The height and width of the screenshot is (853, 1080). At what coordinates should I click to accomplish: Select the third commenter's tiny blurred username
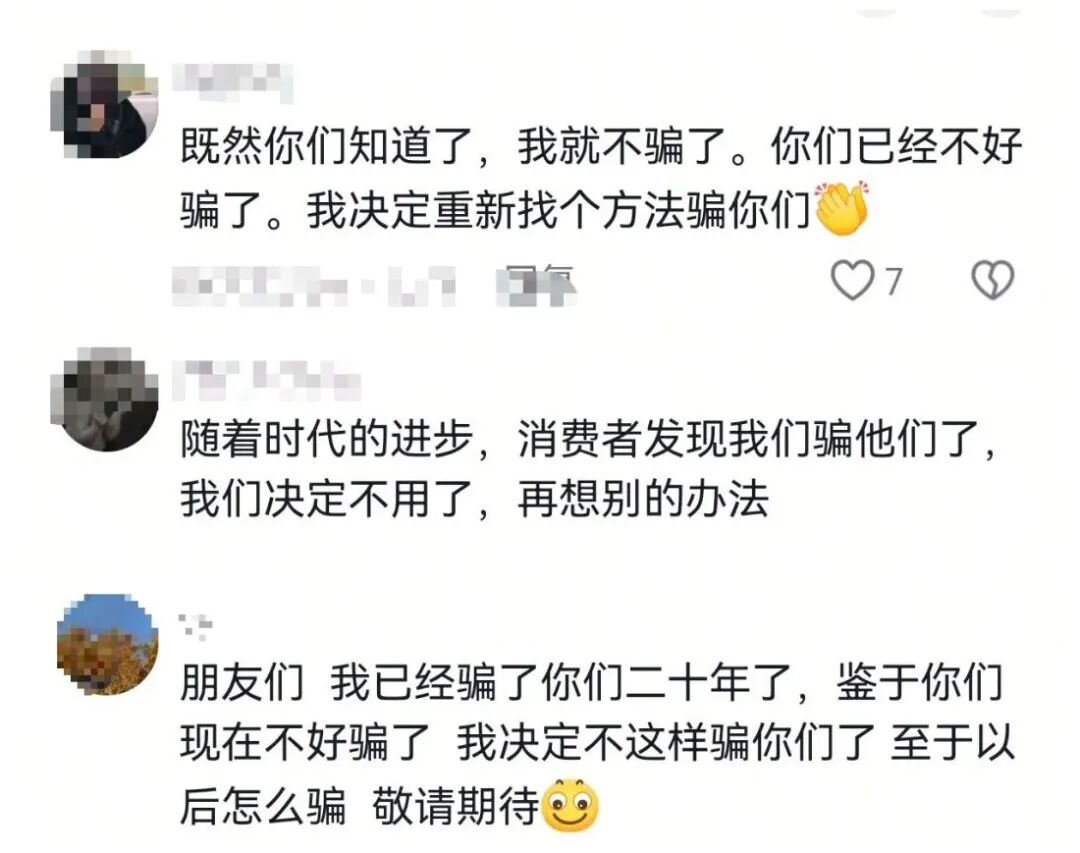tap(196, 626)
